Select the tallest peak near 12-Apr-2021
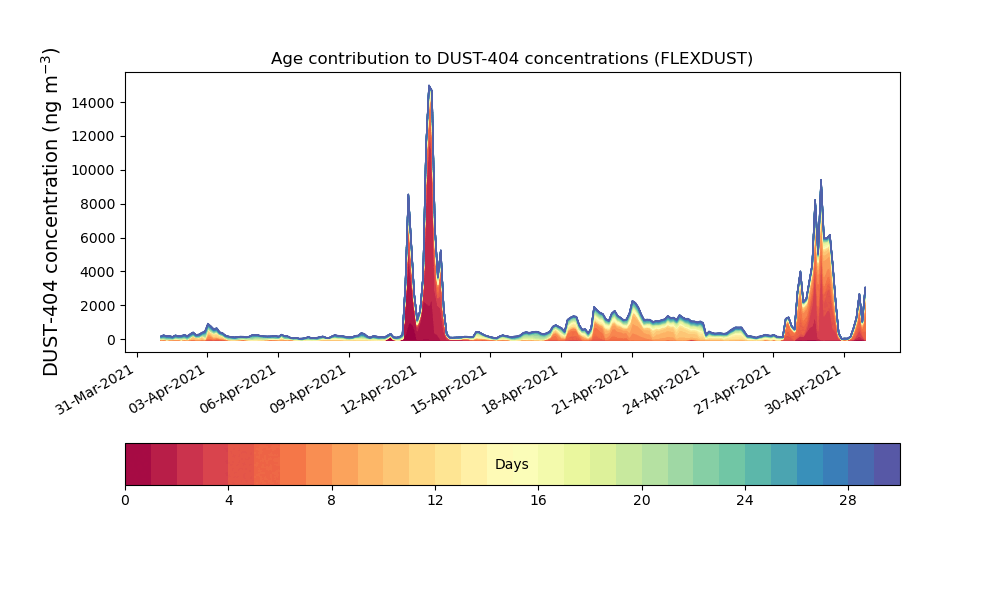 click(429, 88)
